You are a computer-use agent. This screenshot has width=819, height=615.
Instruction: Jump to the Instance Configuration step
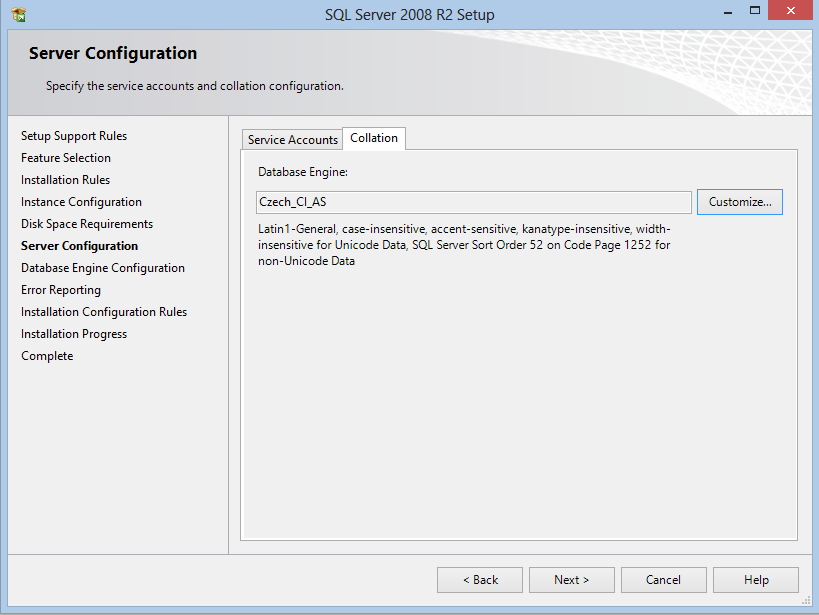81,202
